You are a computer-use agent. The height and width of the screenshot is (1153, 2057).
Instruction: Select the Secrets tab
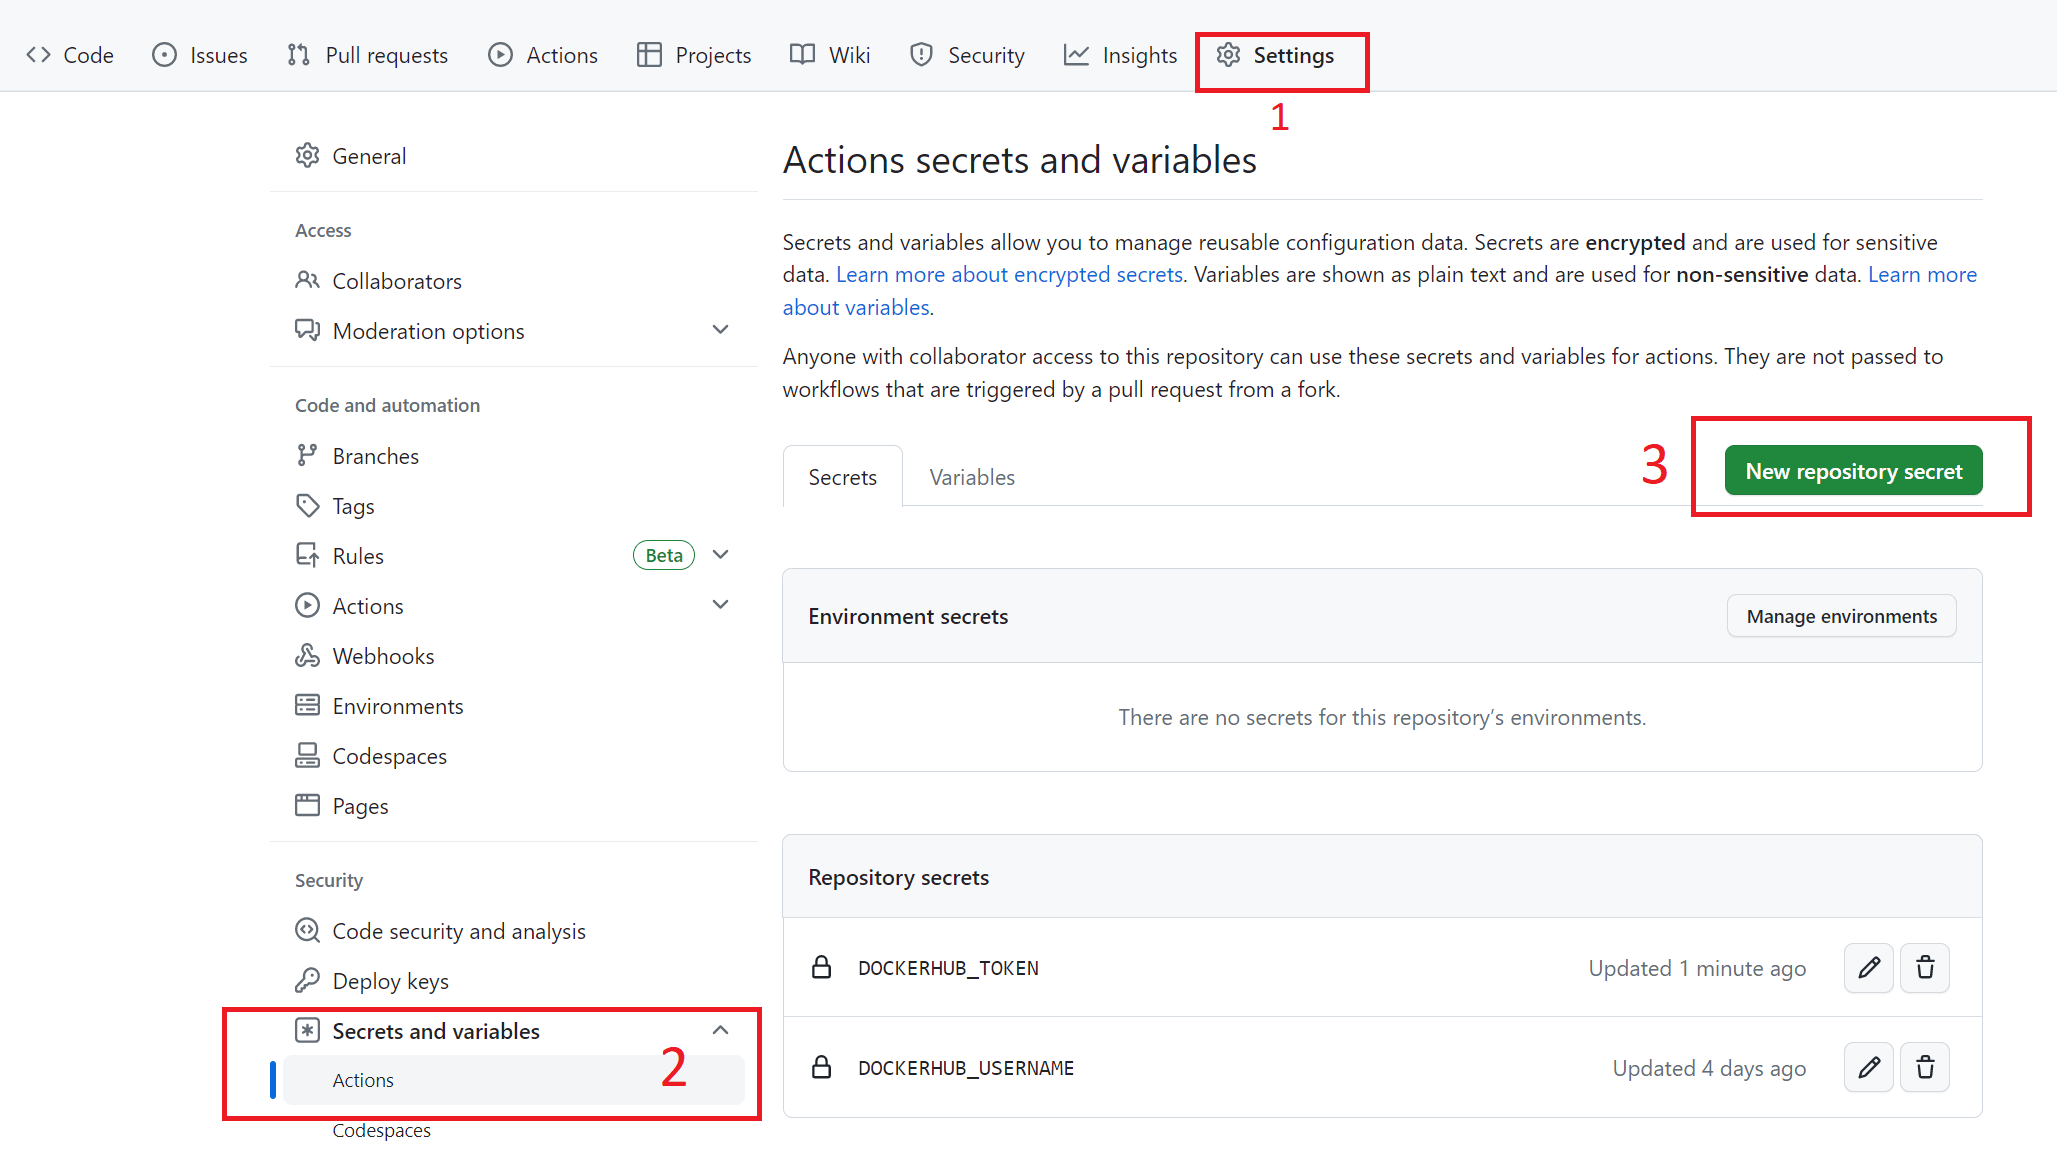(x=842, y=477)
